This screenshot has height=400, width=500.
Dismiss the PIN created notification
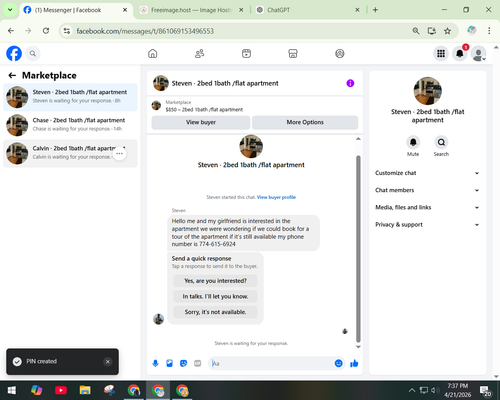pyautogui.click(x=108, y=362)
